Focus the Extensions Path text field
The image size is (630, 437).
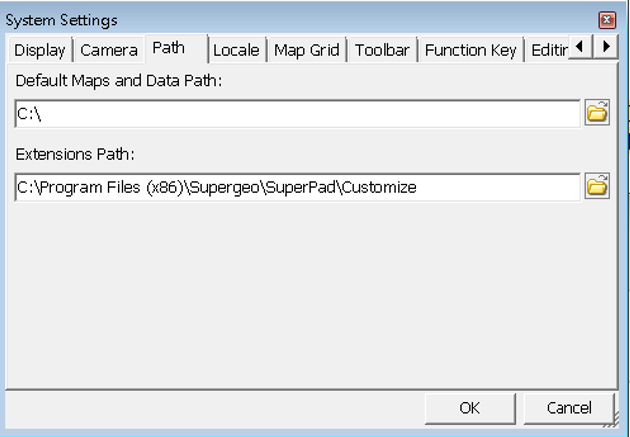point(298,188)
